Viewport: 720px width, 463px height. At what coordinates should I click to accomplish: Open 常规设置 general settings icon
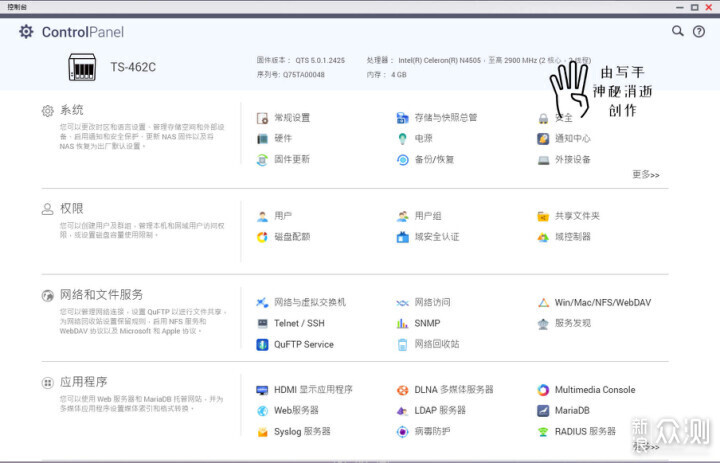pyautogui.click(x=262, y=118)
